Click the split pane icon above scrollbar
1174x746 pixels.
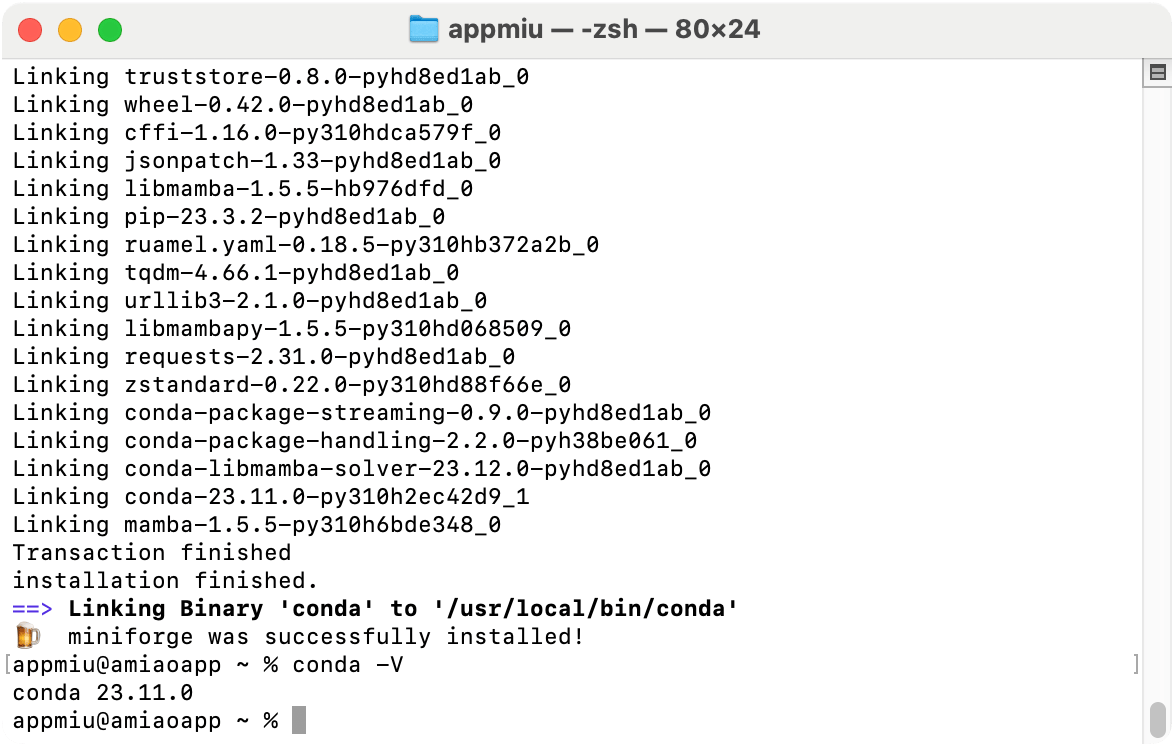point(1157,72)
